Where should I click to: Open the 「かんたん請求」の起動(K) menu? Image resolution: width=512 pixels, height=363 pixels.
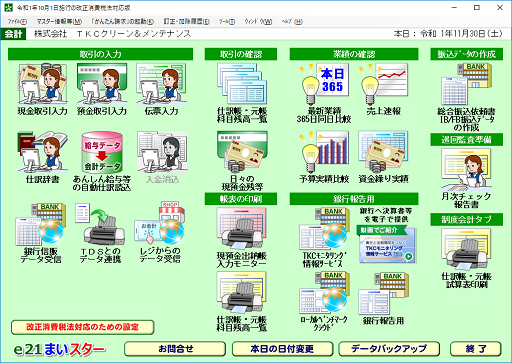click(123, 22)
